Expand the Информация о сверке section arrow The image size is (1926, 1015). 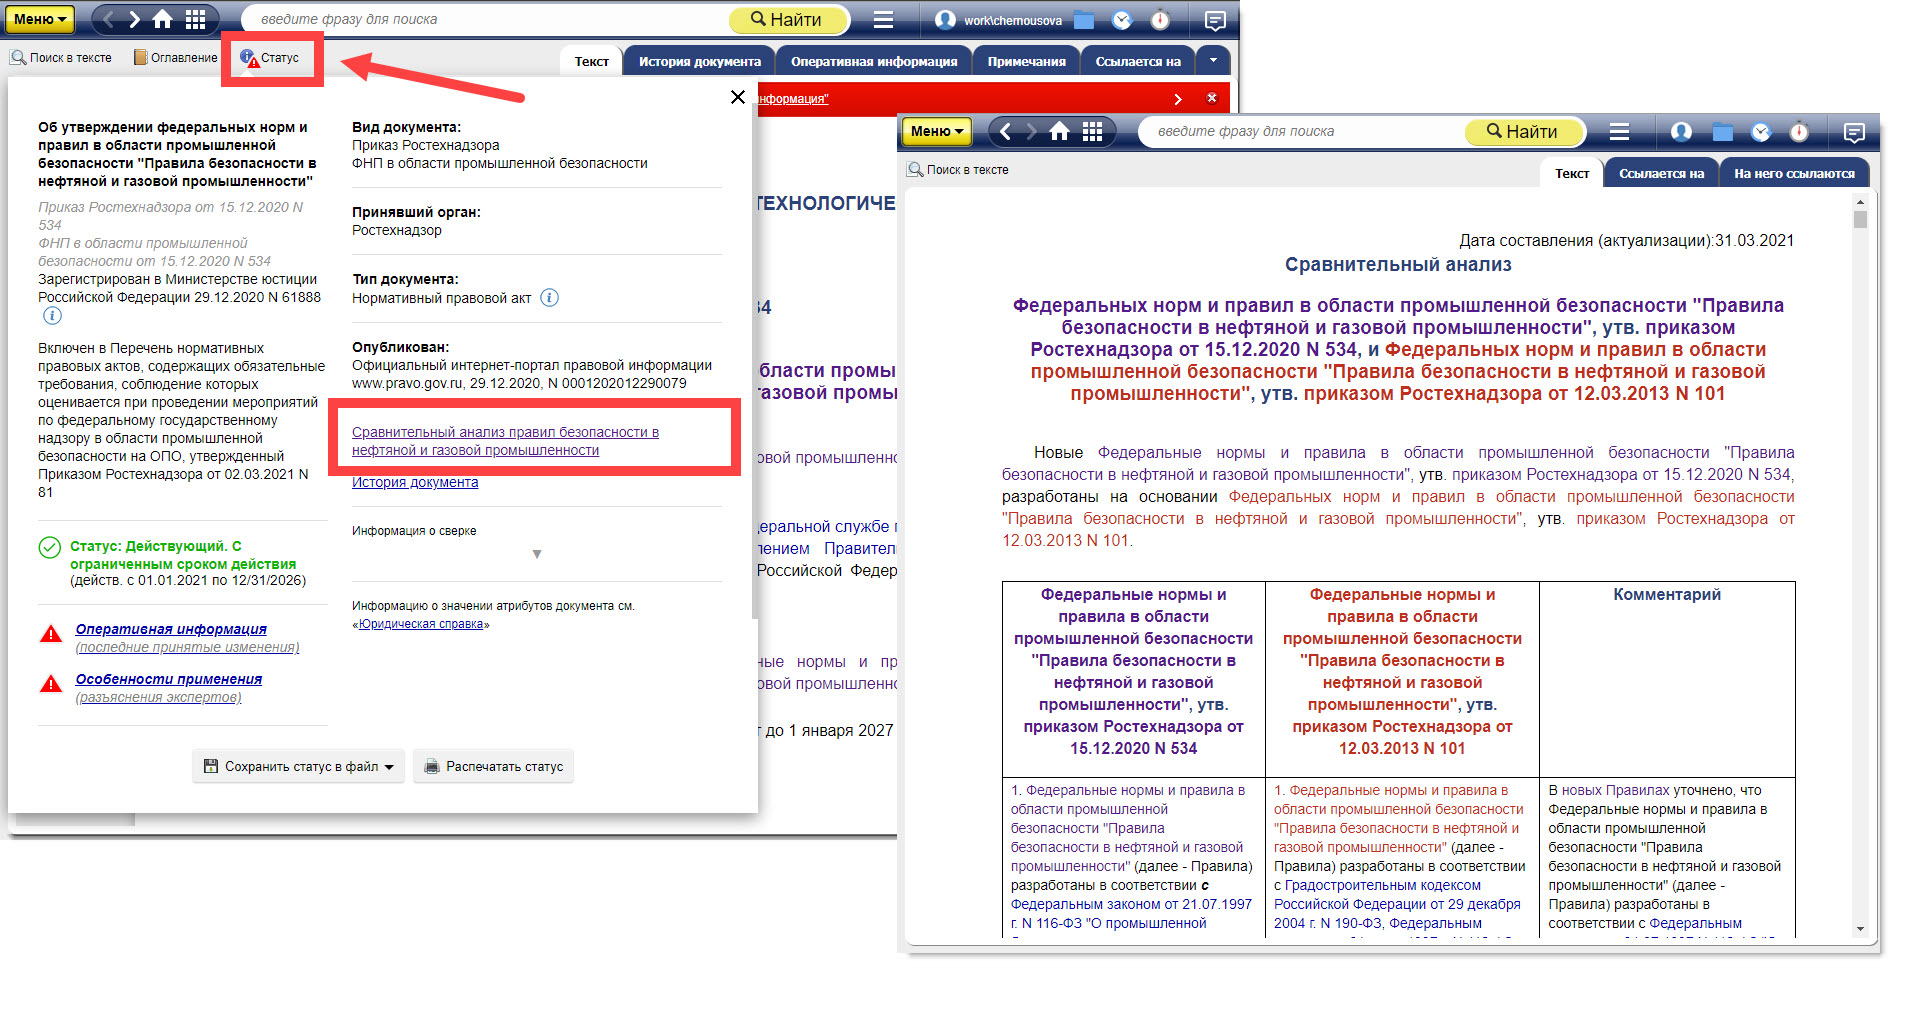(537, 554)
